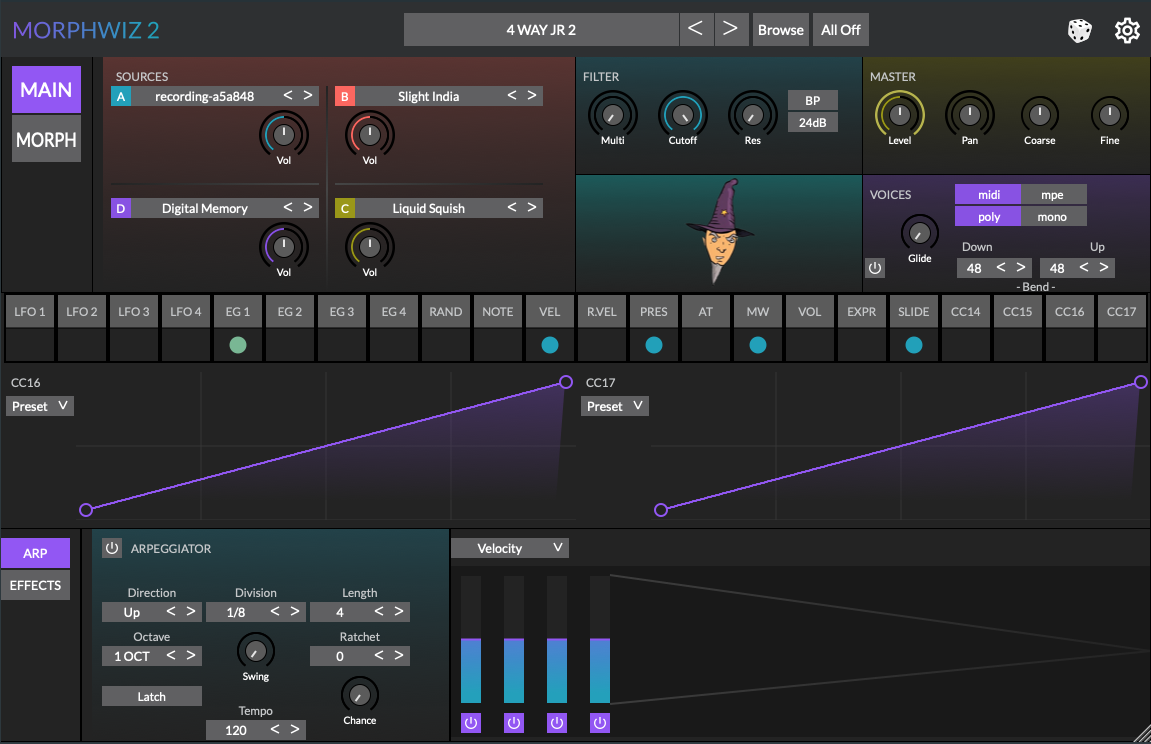Open the CC17 Preset dropdown
Image resolution: width=1151 pixels, height=744 pixels.
coord(615,406)
